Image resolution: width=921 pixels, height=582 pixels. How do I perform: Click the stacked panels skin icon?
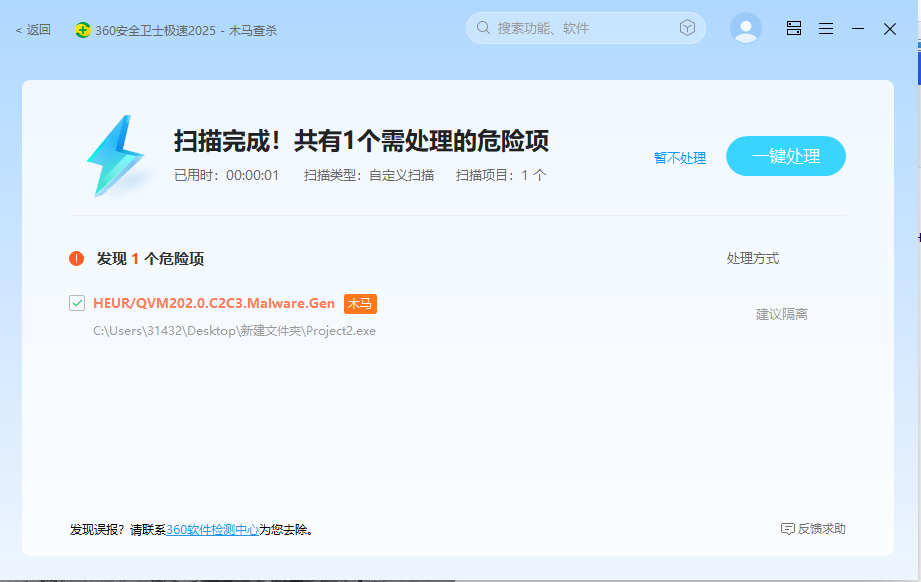pos(794,28)
